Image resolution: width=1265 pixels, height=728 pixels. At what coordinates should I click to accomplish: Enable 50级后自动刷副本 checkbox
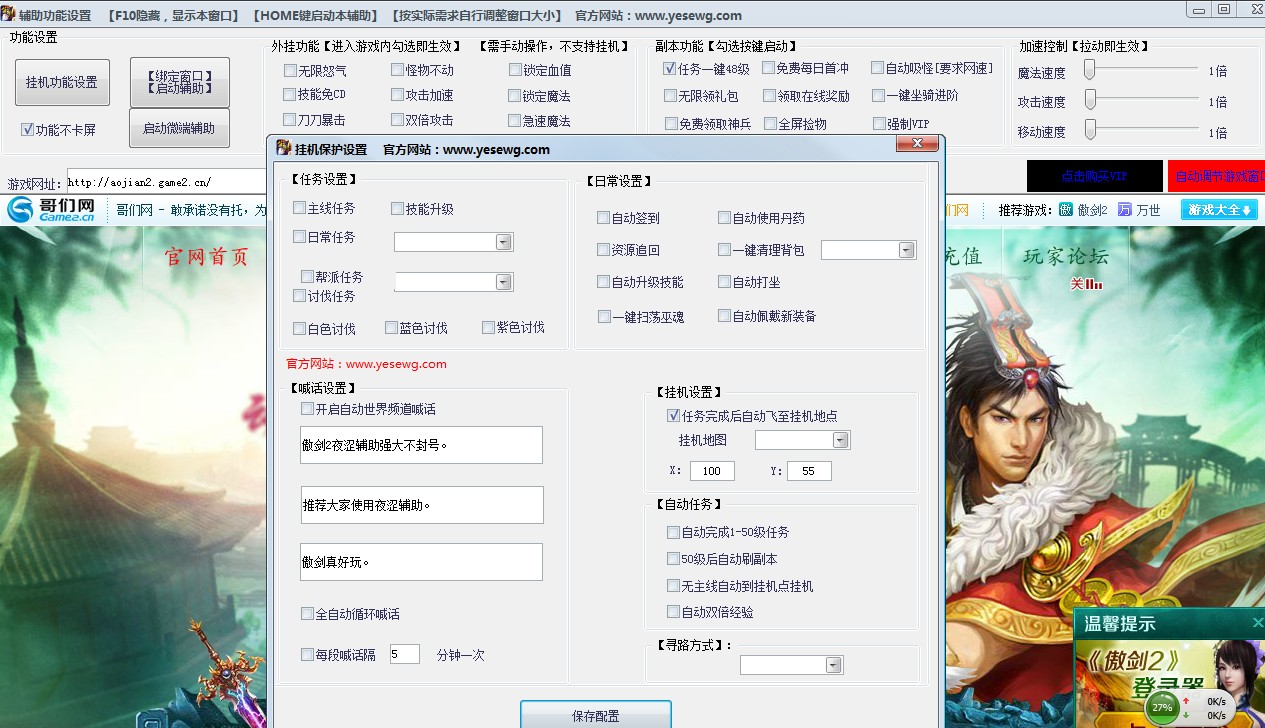(x=673, y=559)
